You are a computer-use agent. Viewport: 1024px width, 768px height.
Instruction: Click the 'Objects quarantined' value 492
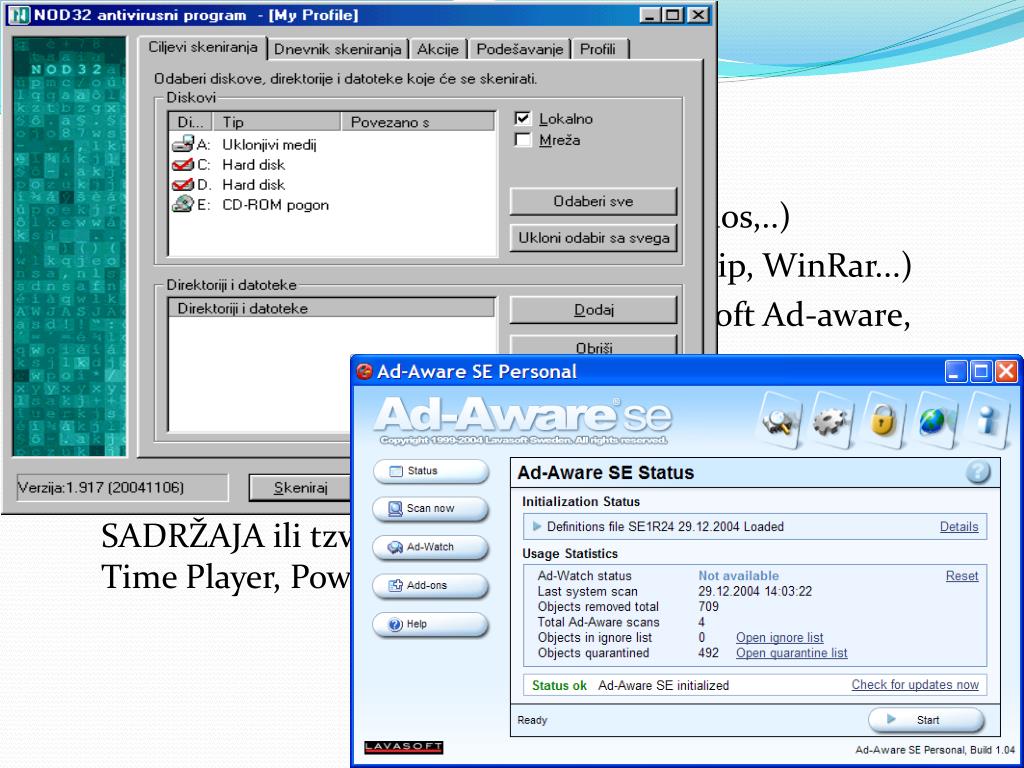click(x=709, y=653)
